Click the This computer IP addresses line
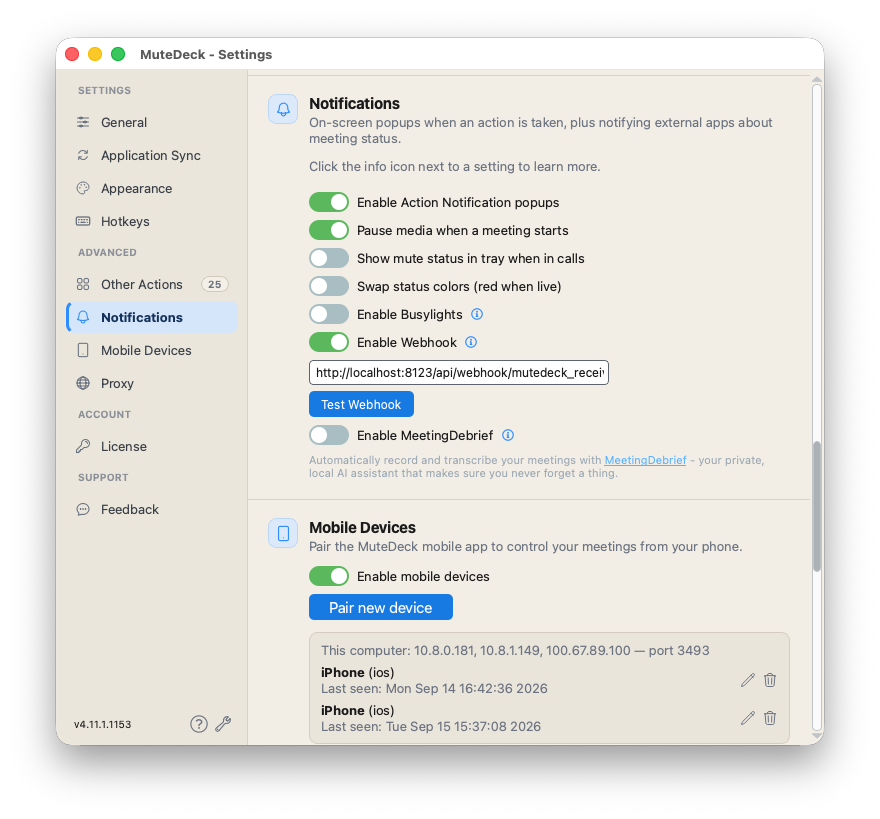The image size is (880, 819). (x=515, y=651)
